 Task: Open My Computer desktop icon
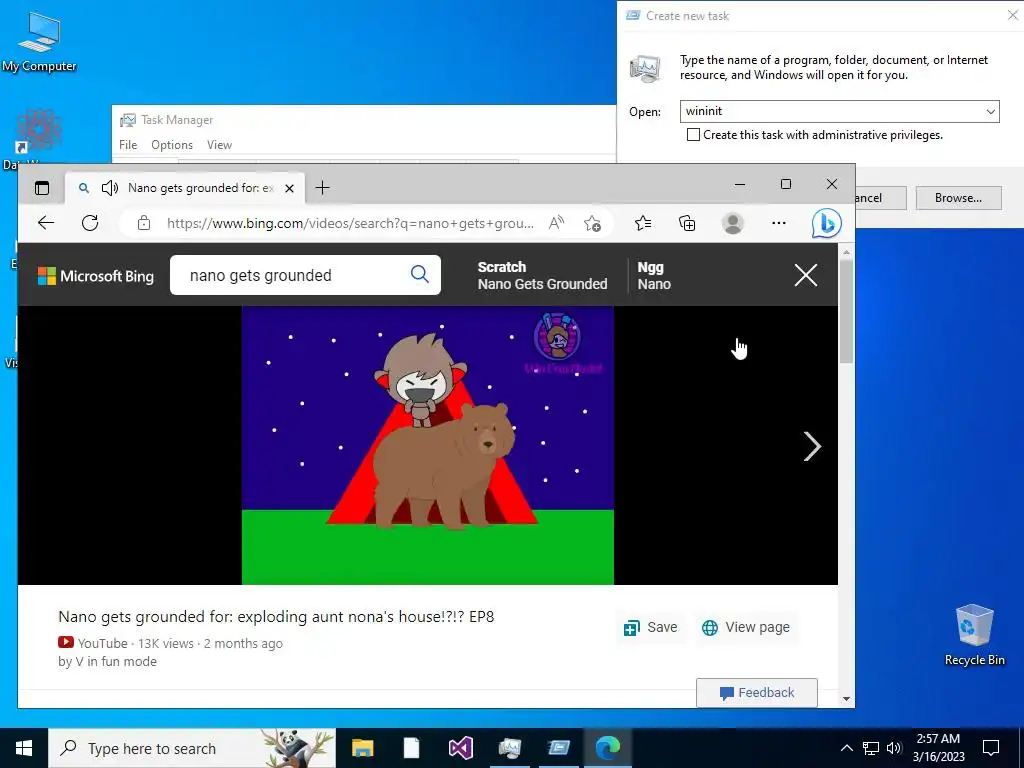click(x=39, y=42)
